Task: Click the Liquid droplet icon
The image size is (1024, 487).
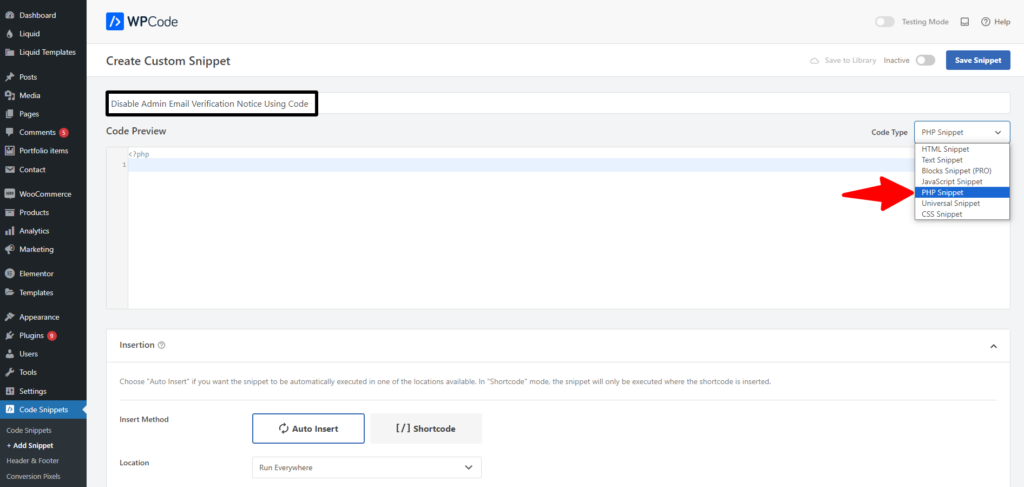Action: (x=10, y=33)
